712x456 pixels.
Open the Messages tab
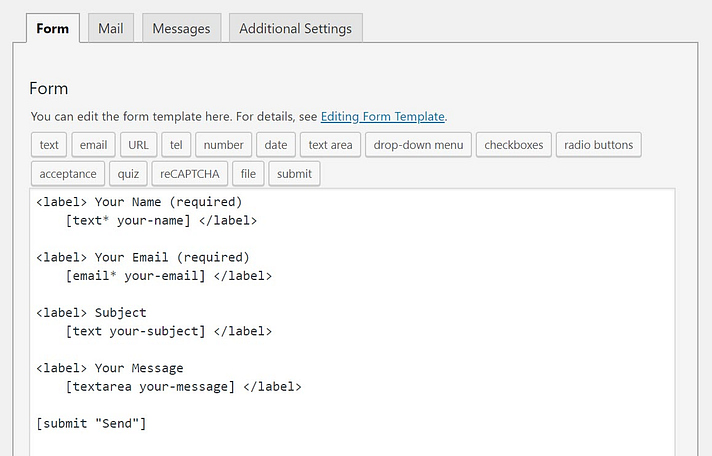(181, 28)
